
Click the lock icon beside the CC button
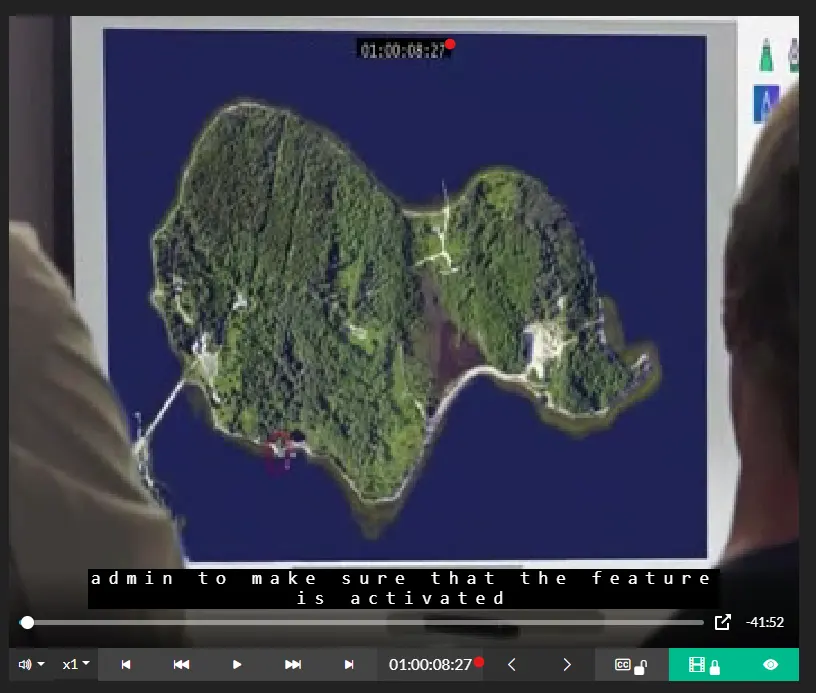tap(643, 666)
